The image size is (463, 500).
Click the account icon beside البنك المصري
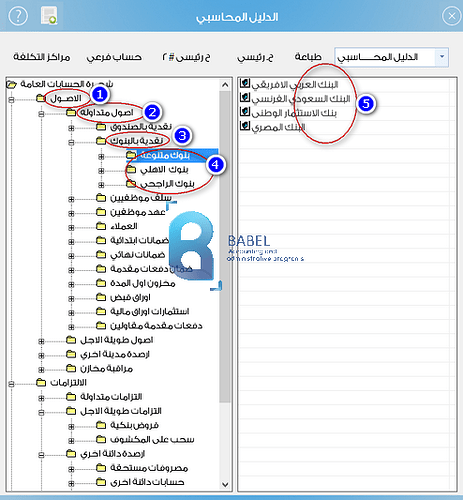point(245,126)
